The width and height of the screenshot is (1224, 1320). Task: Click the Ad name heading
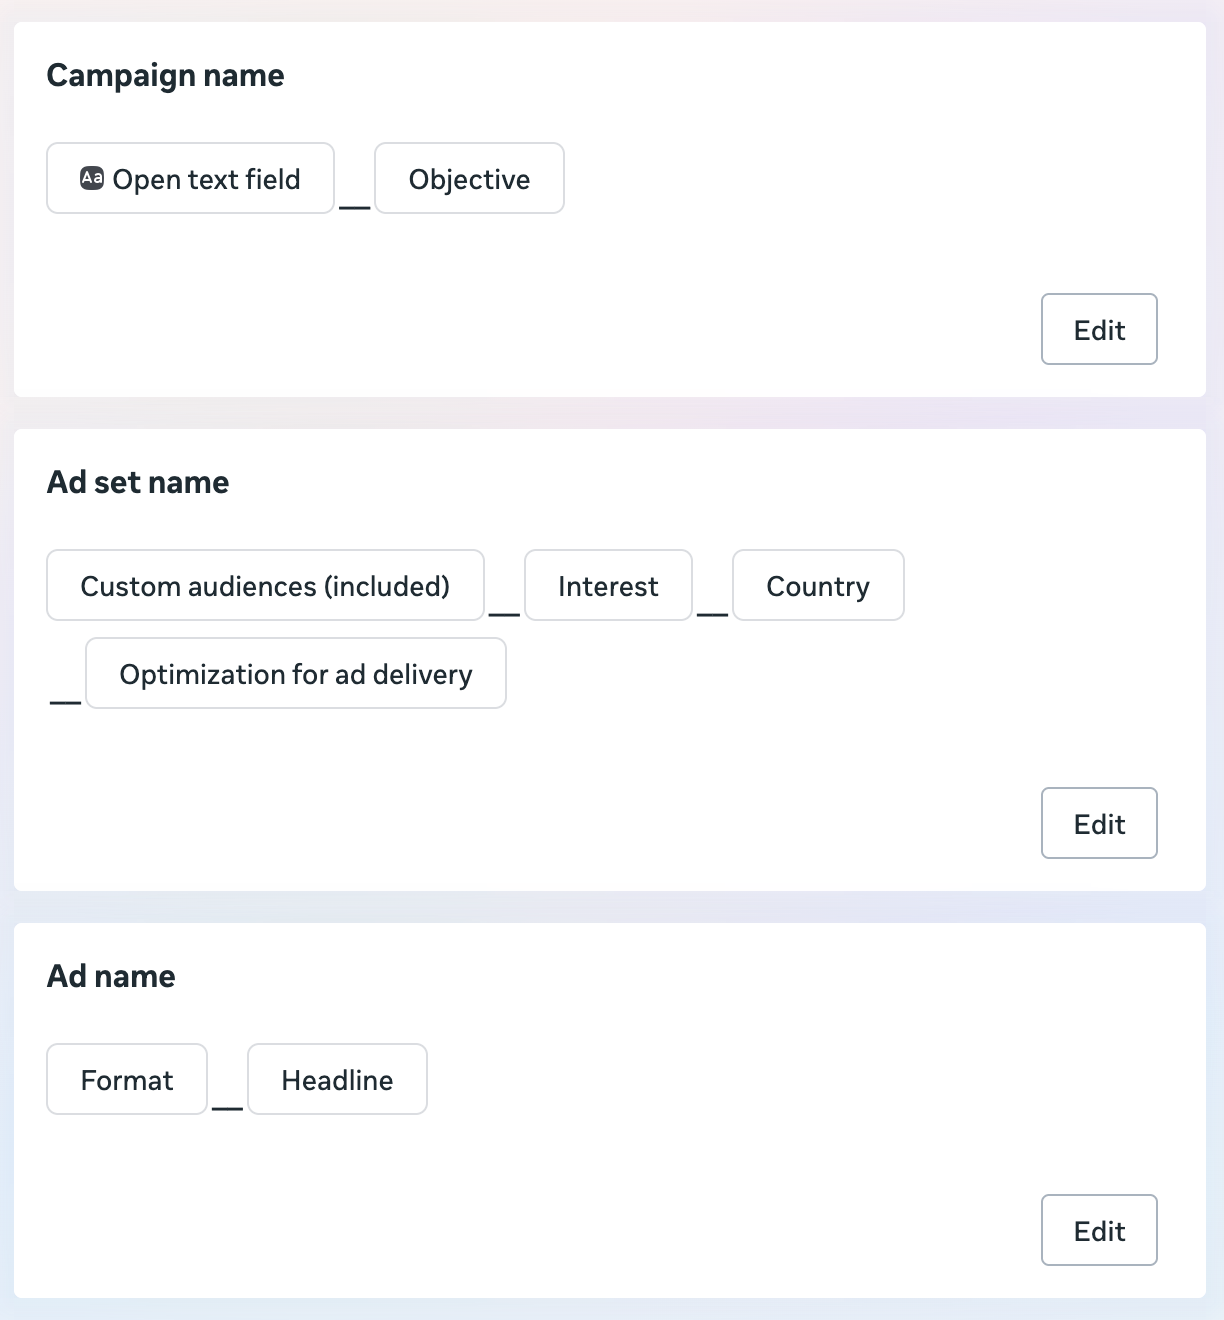(111, 977)
